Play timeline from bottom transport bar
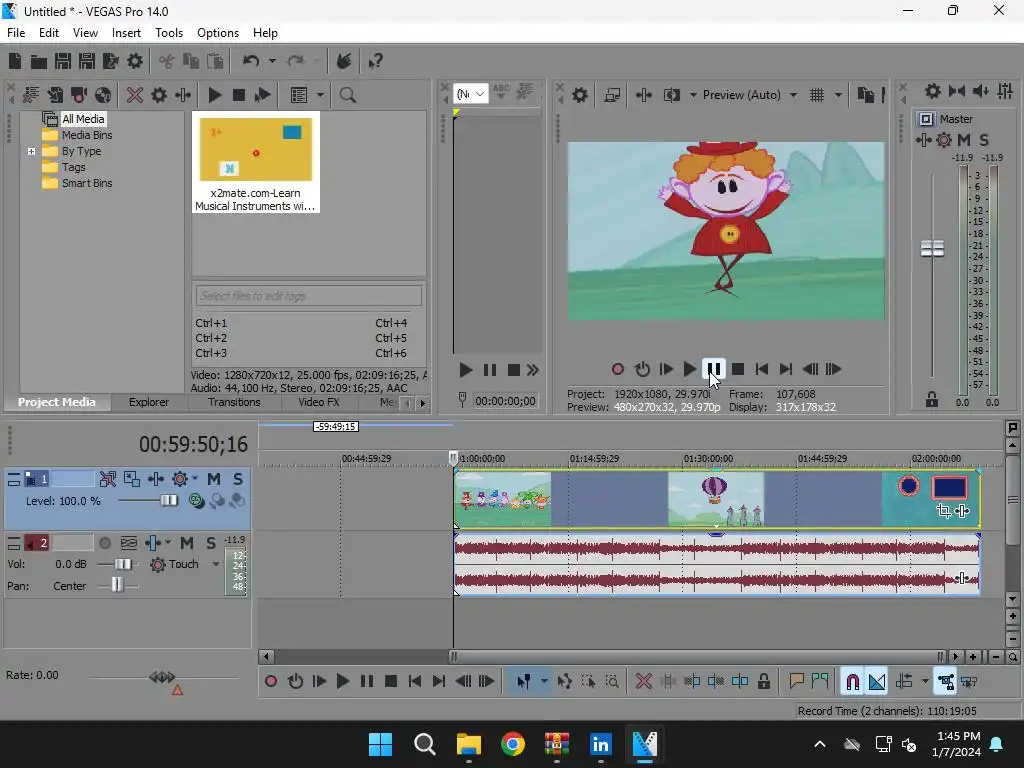 point(342,682)
